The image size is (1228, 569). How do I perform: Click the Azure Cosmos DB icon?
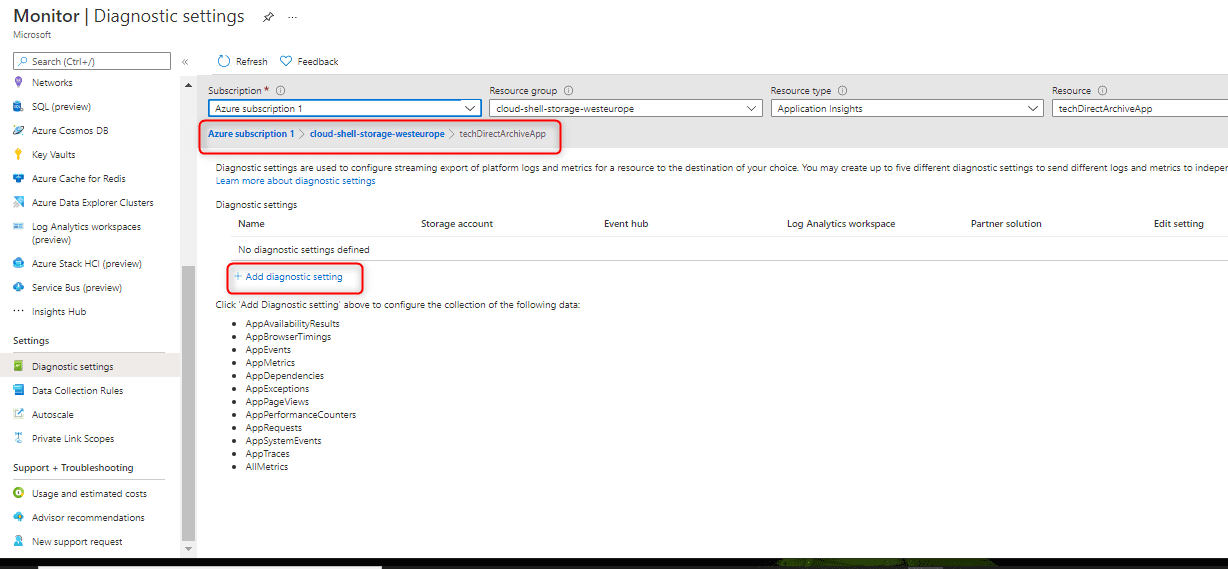pyautogui.click(x=18, y=130)
